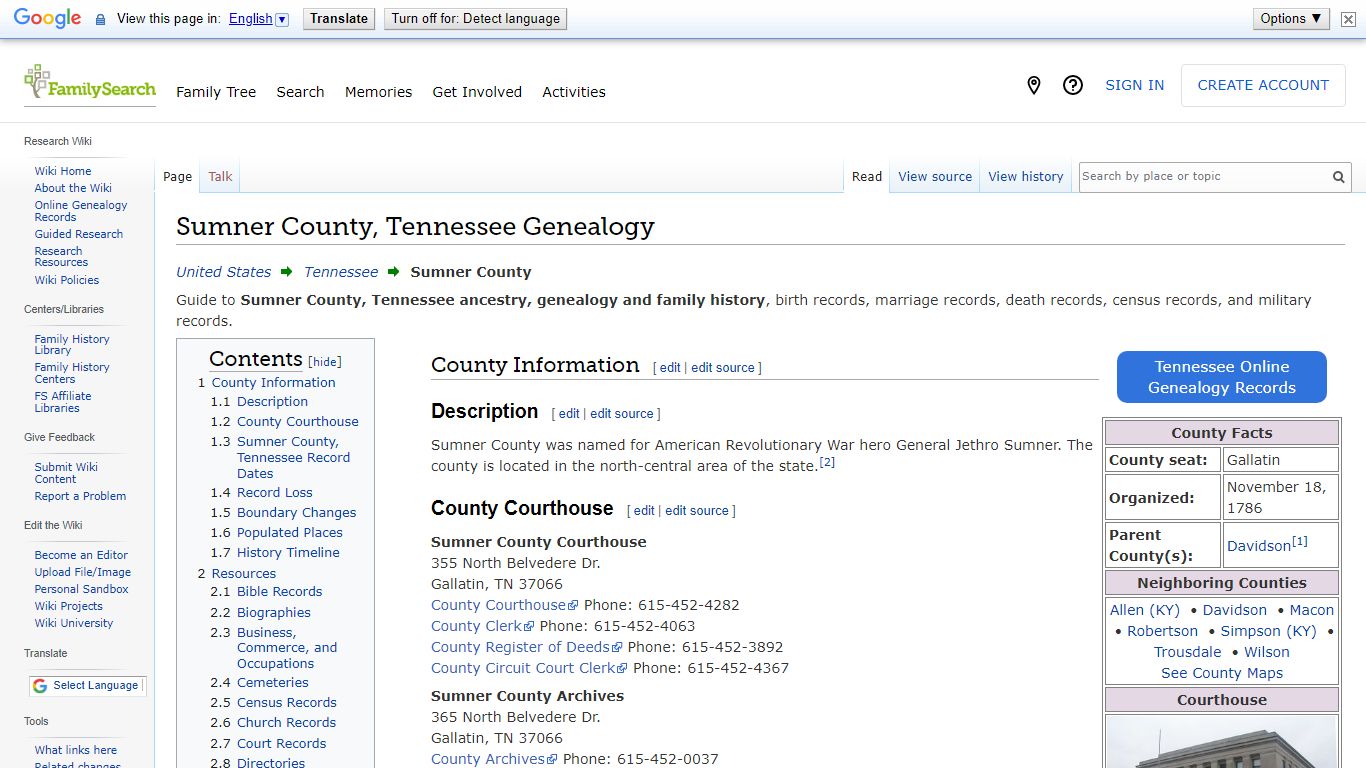The image size is (1366, 768).
Task: Click green arrow after Tennessee breadcrumb
Action: pyautogui.click(x=394, y=272)
